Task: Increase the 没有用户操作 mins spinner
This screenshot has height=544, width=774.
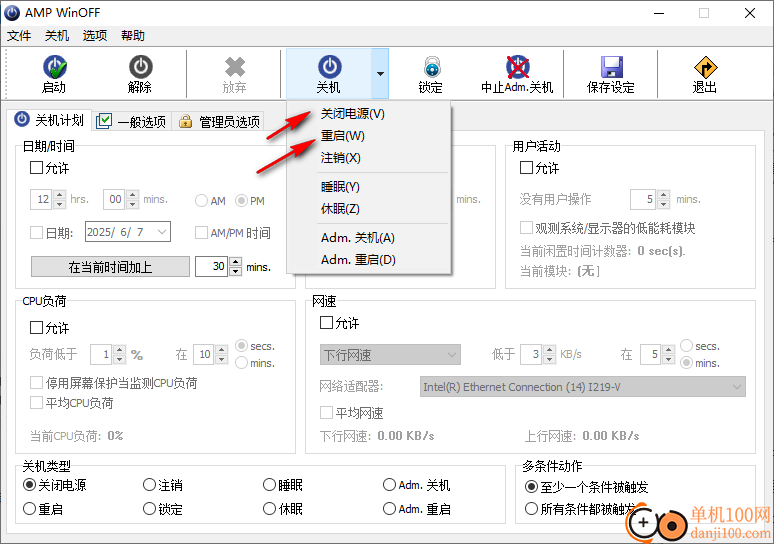Action: click(x=663, y=194)
